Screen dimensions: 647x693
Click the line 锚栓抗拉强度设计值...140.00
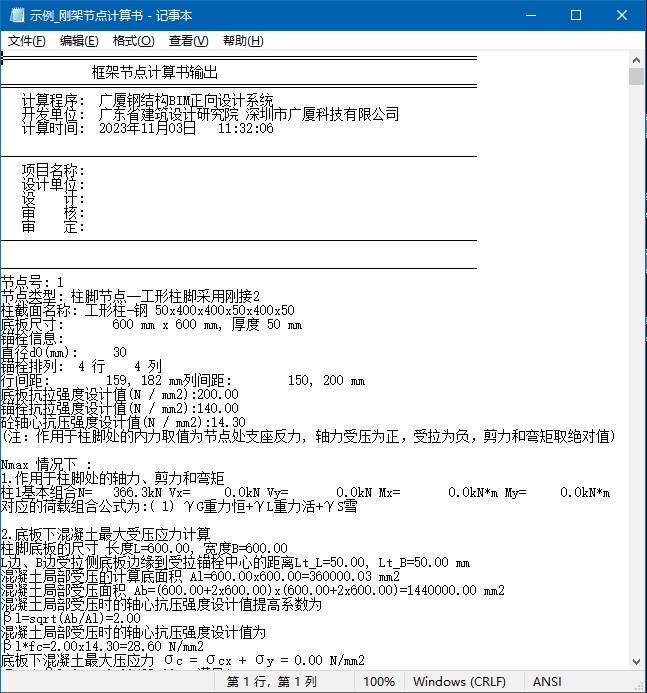(120, 408)
